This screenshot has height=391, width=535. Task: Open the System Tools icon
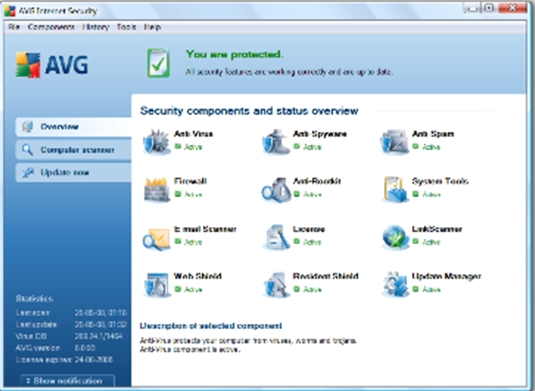[395, 189]
